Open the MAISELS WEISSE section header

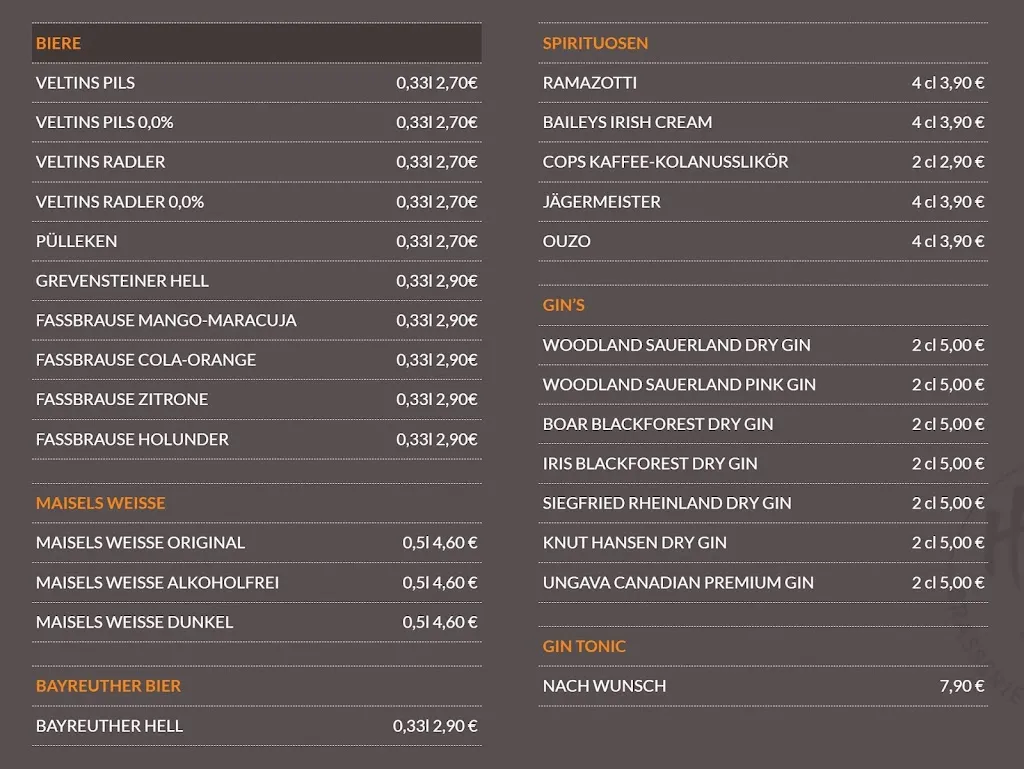100,503
